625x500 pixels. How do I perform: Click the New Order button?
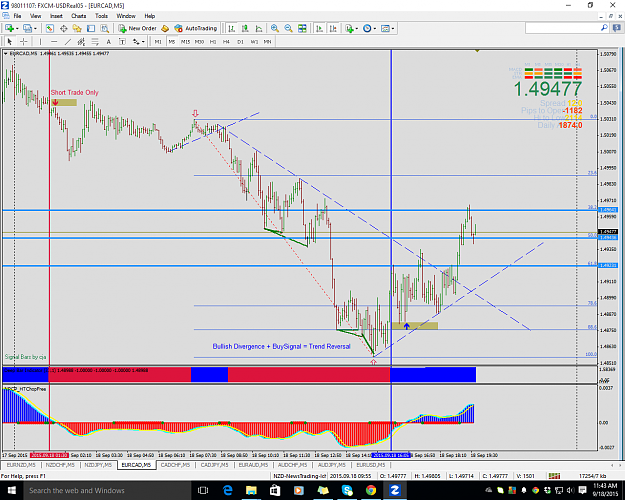(x=138, y=28)
